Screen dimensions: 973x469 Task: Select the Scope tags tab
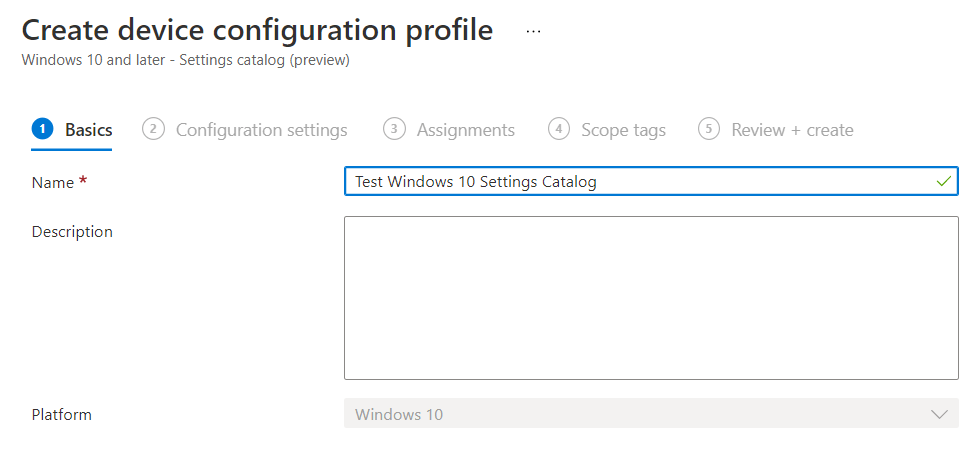(623, 130)
